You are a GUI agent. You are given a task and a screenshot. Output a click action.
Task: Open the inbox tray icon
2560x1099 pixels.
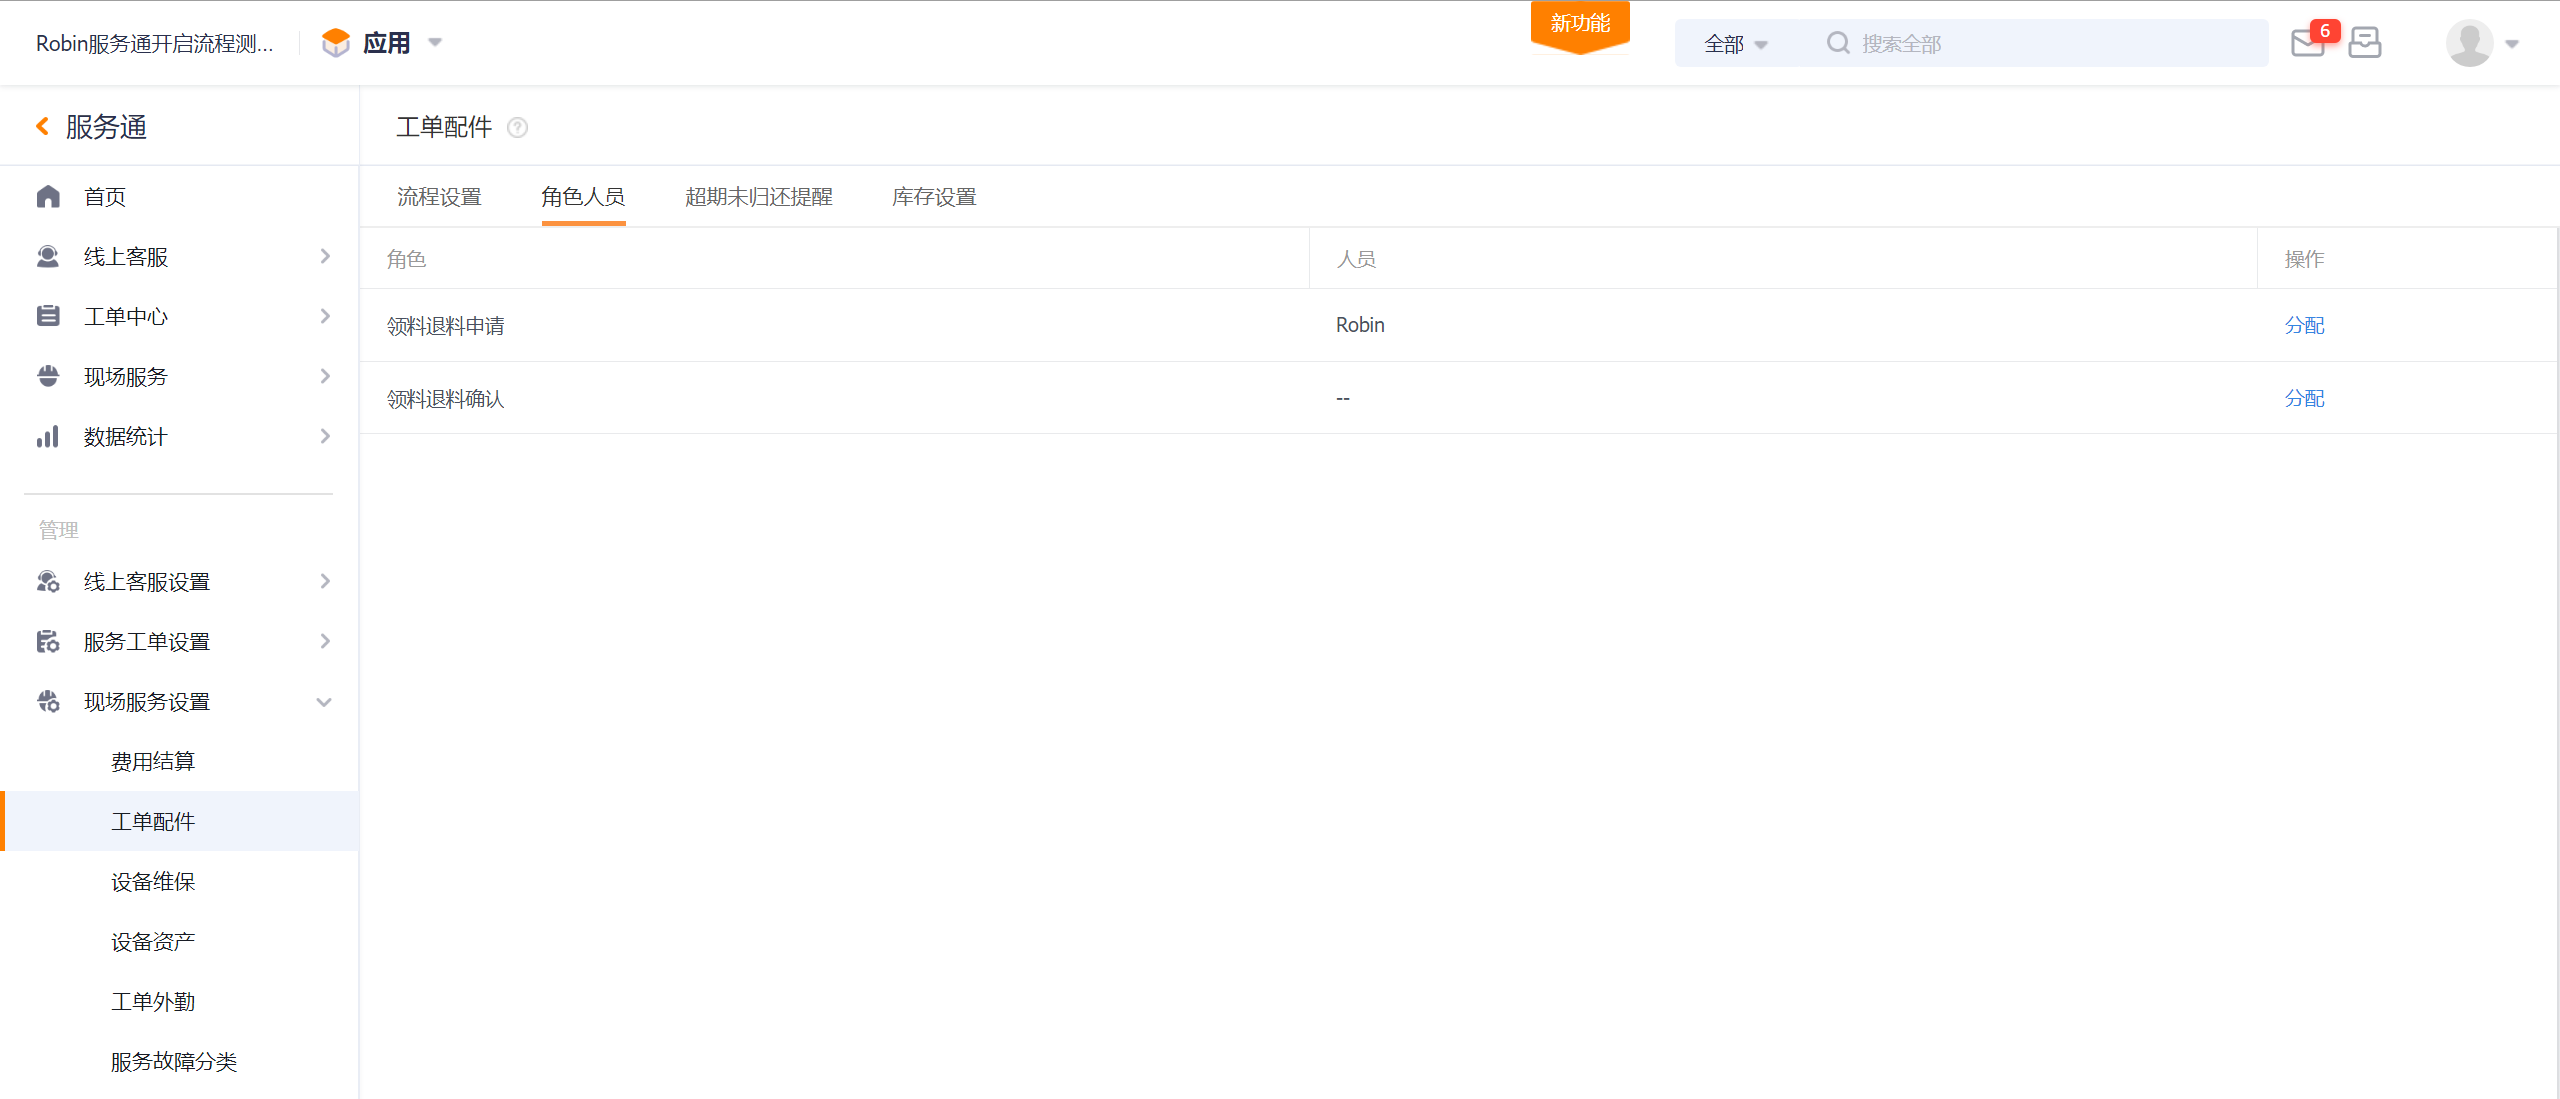[2365, 42]
